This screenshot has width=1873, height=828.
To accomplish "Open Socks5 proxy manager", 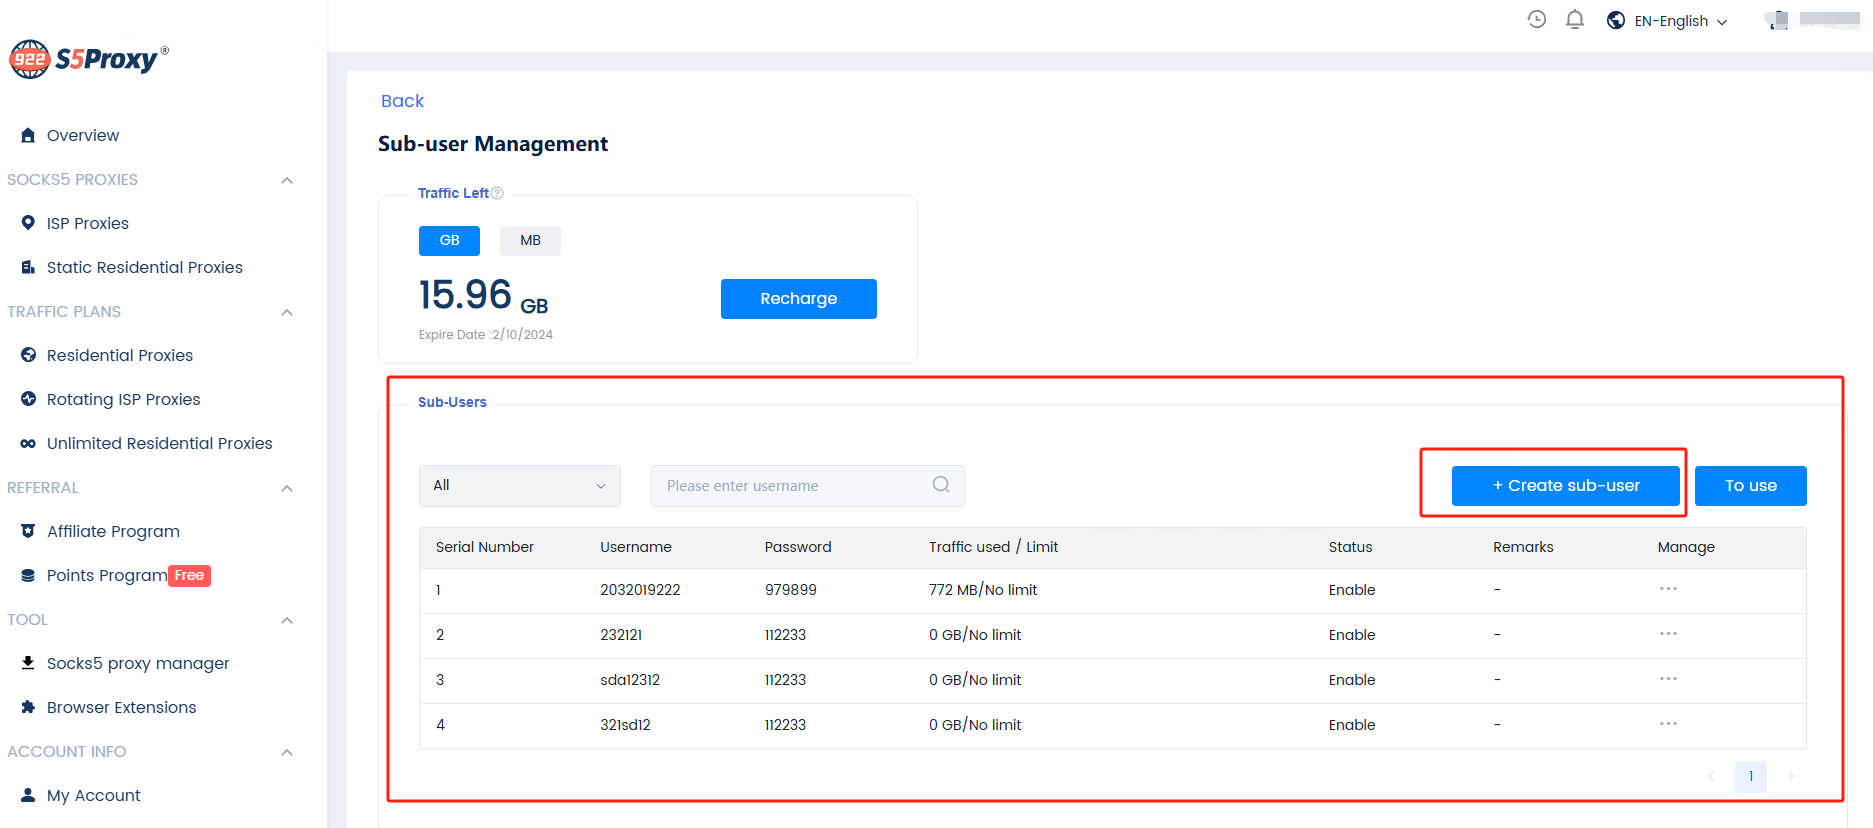I will coord(138,663).
